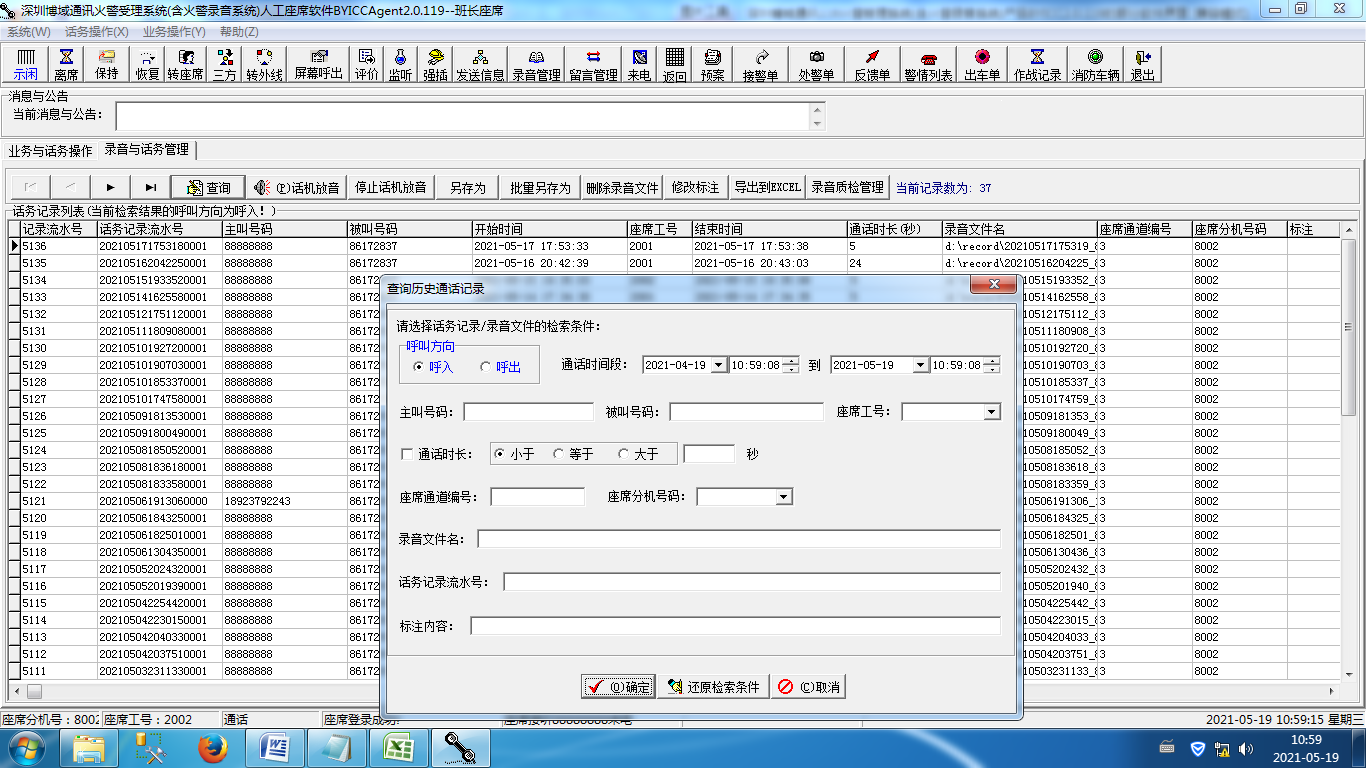Click the 退出 (exit) toolbar icon
Viewport: 1366px width, 768px height.
pyautogui.click(x=1142, y=65)
